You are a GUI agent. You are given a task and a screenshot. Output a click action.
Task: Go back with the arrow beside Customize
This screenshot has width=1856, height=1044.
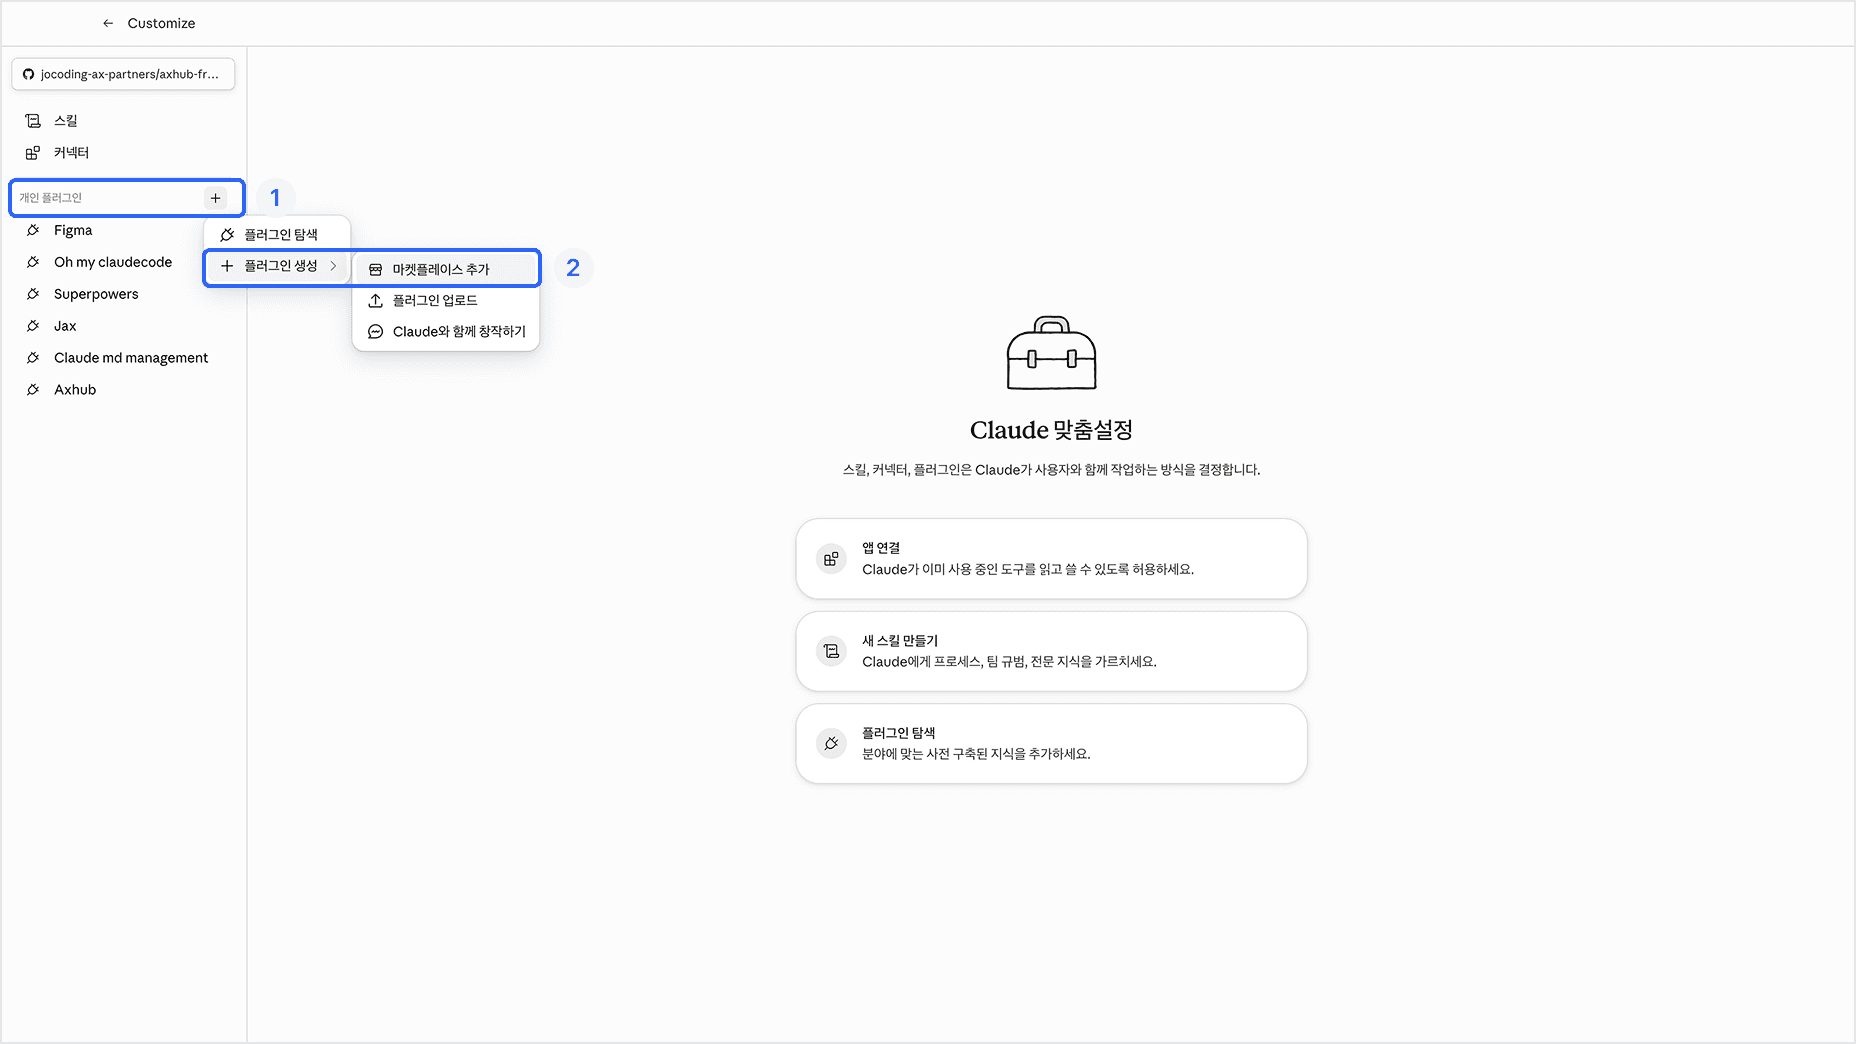pyautogui.click(x=108, y=23)
